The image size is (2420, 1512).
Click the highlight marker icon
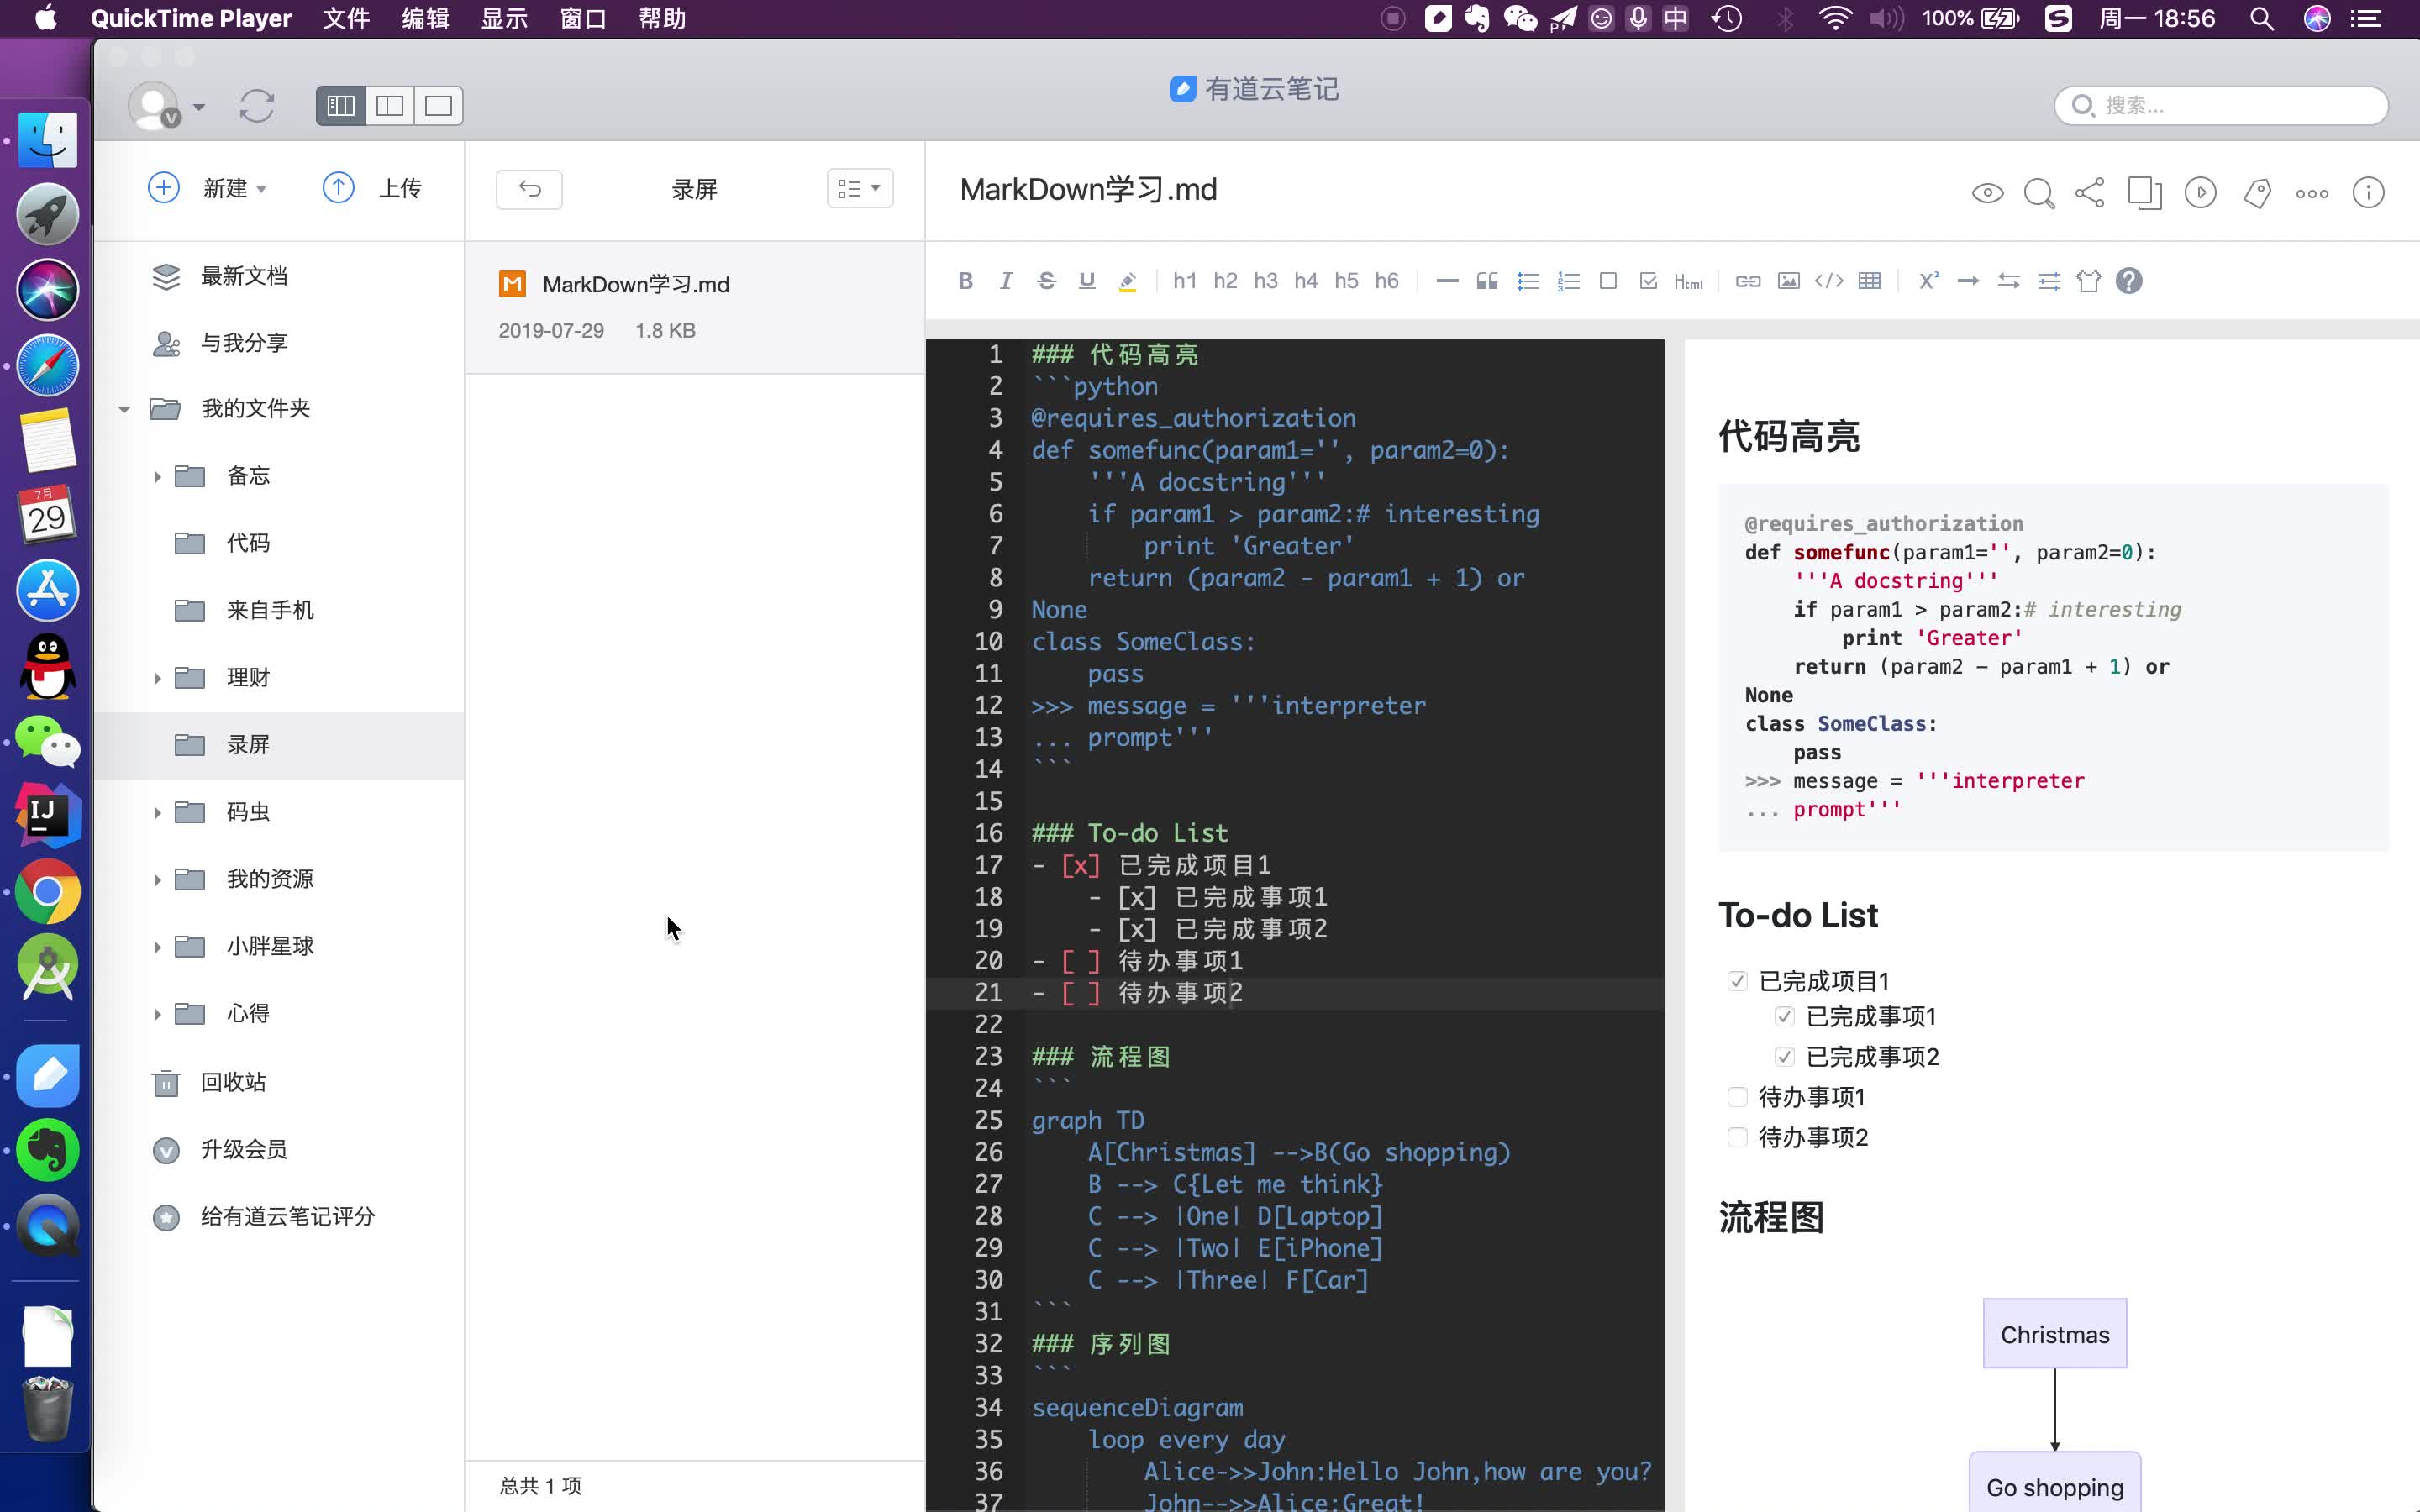(x=1127, y=281)
